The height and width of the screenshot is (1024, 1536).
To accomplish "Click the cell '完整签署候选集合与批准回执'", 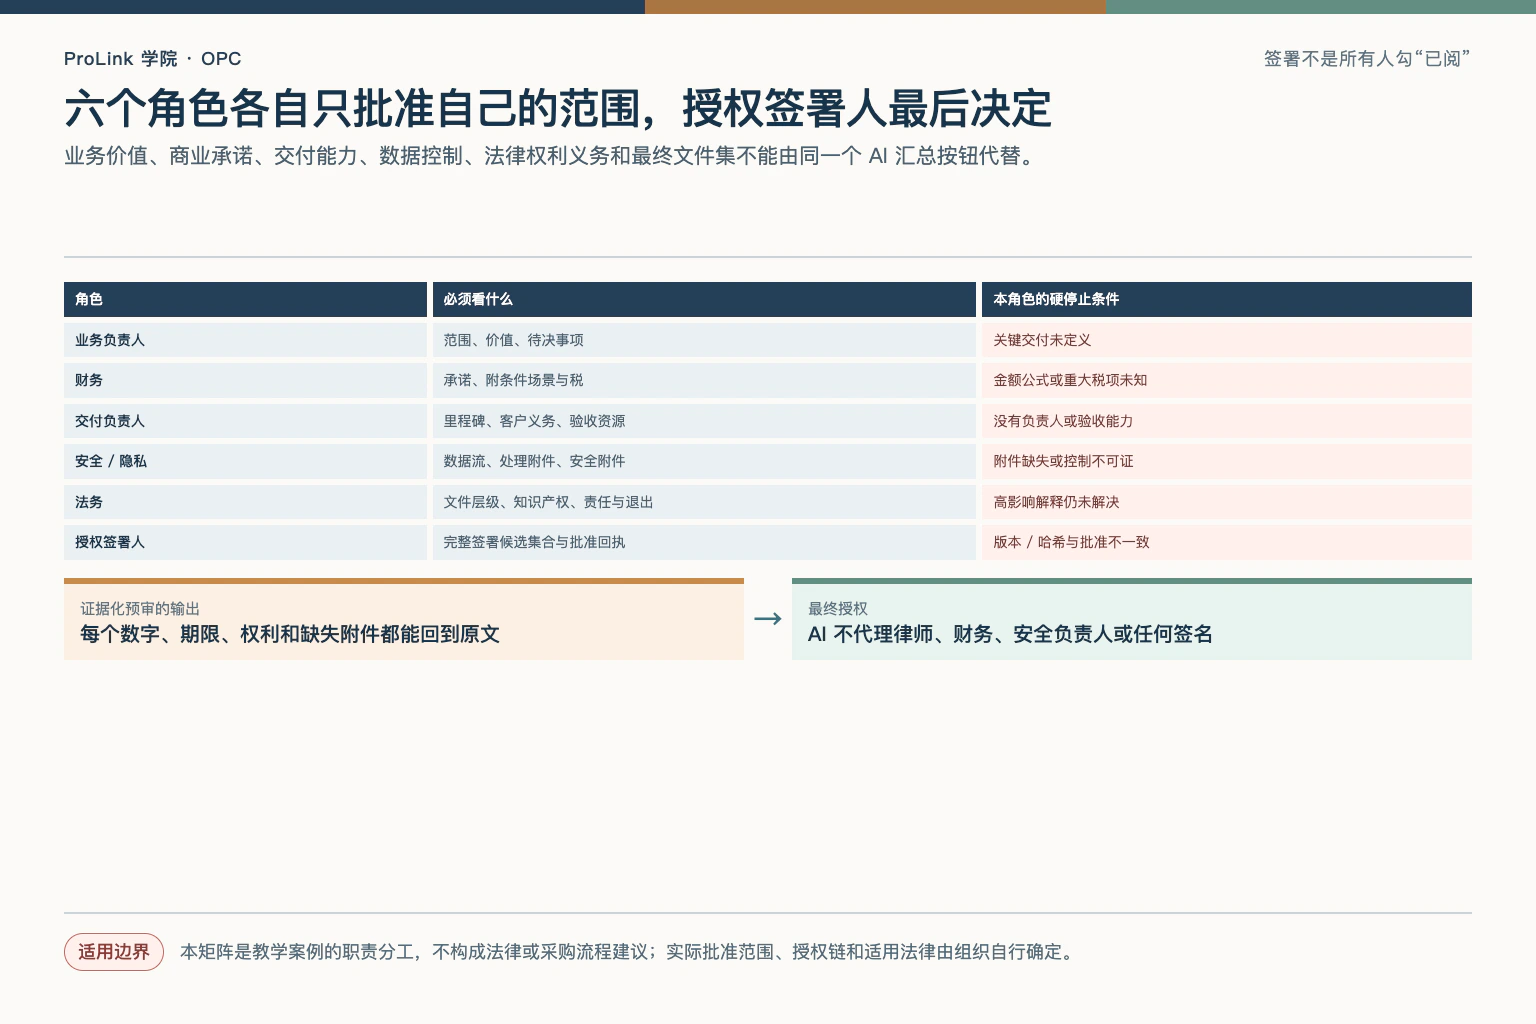I will [x=704, y=542].
